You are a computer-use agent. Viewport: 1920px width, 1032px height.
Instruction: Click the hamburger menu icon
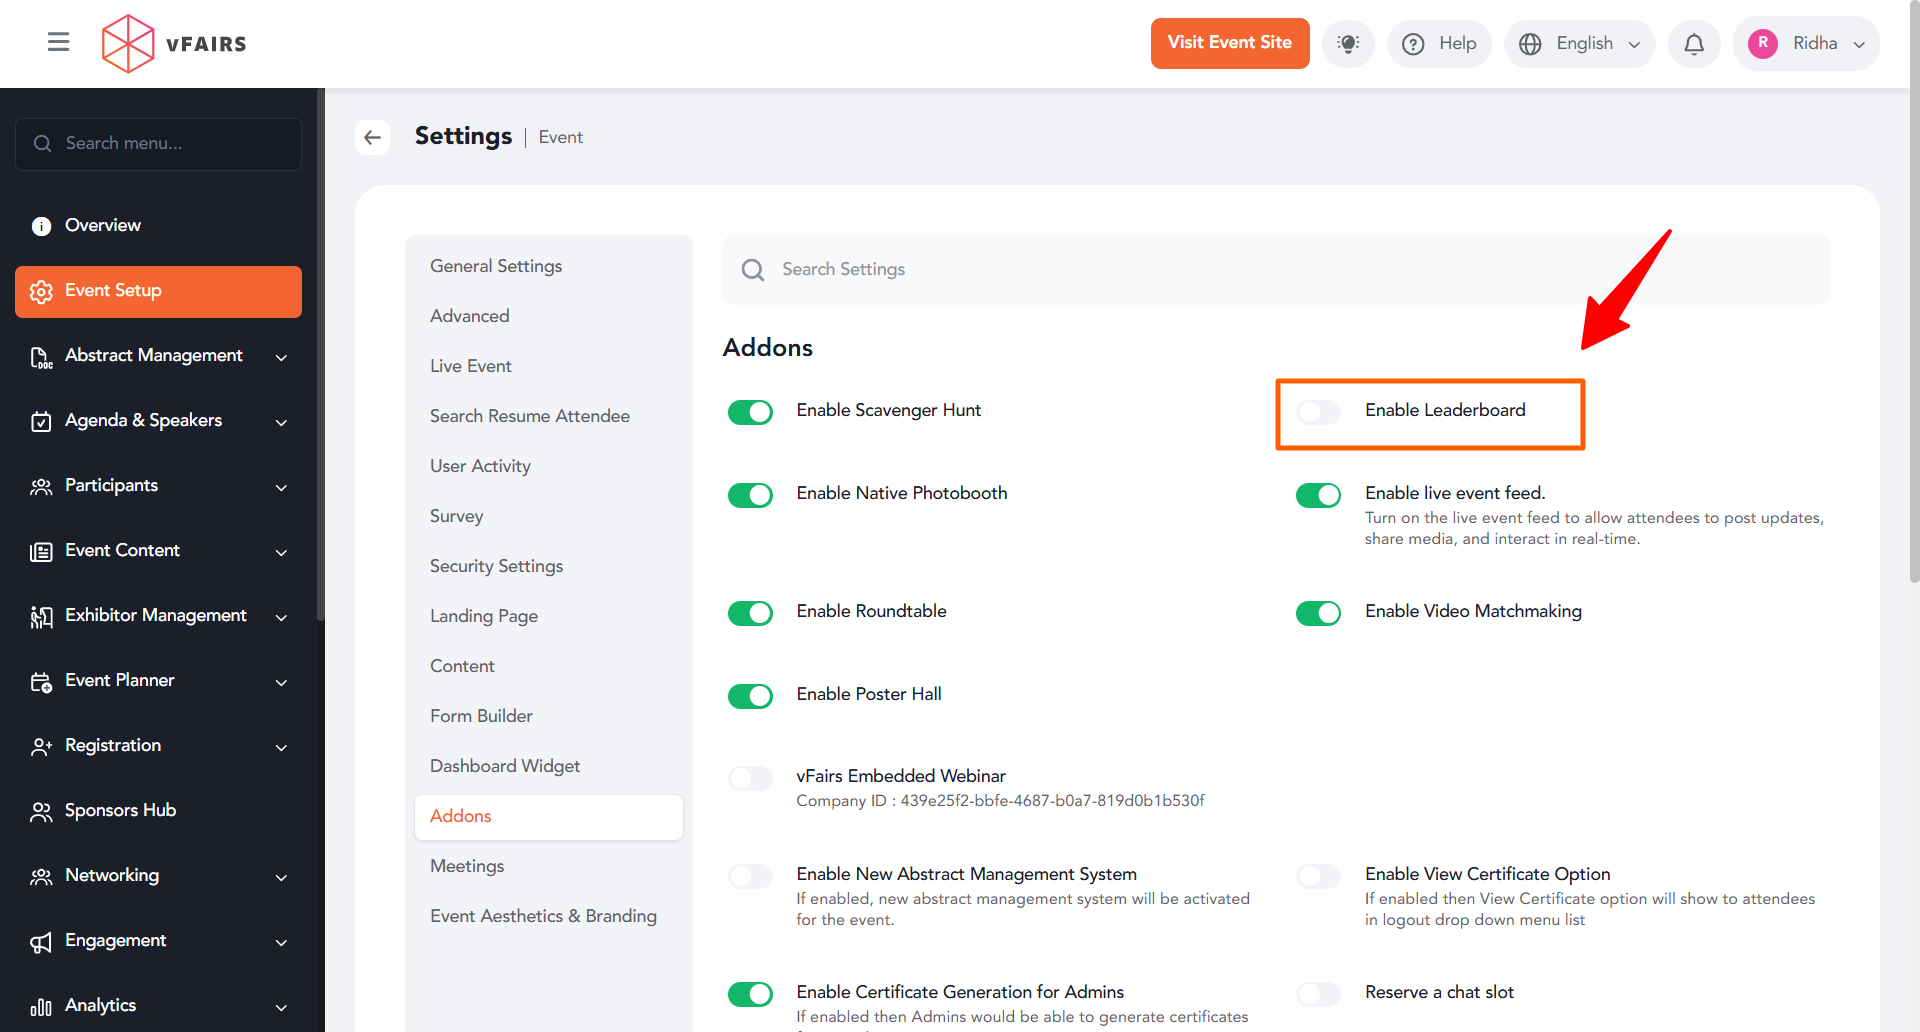(x=58, y=42)
